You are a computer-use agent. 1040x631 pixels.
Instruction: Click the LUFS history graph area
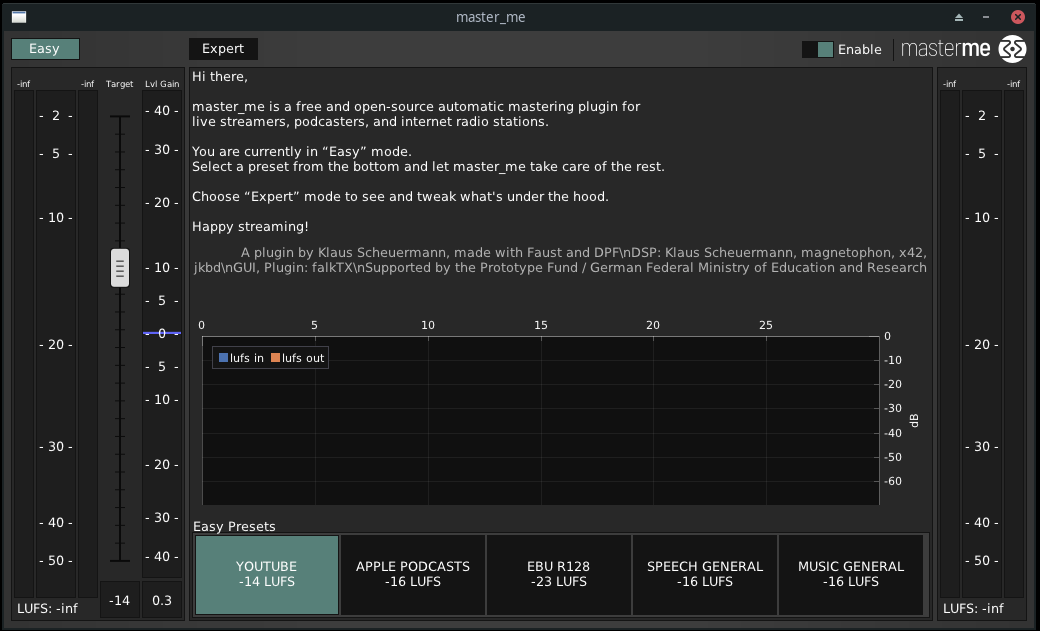point(541,421)
